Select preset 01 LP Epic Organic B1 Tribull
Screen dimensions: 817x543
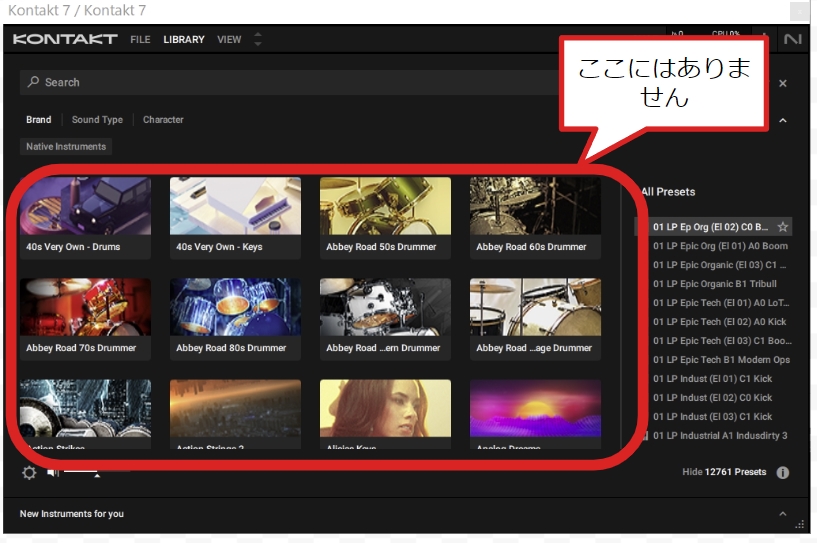coord(715,284)
